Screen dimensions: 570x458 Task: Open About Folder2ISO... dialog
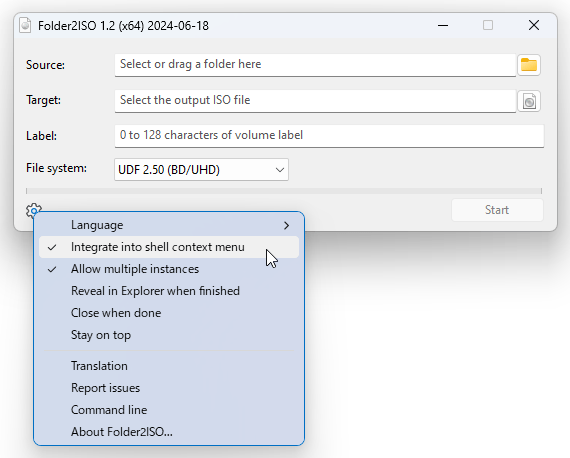tap(169, 432)
